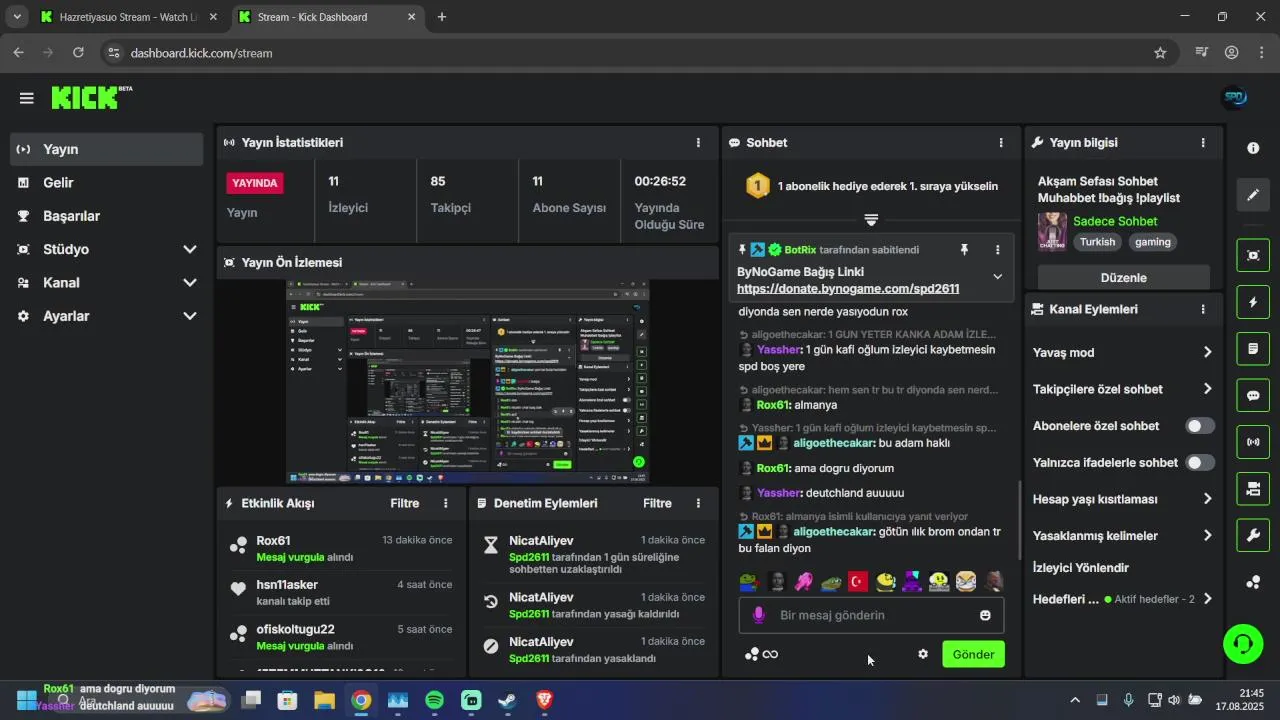
Task: Open Steam from the taskbar
Action: pyautogui.click(x=508, y=701)
